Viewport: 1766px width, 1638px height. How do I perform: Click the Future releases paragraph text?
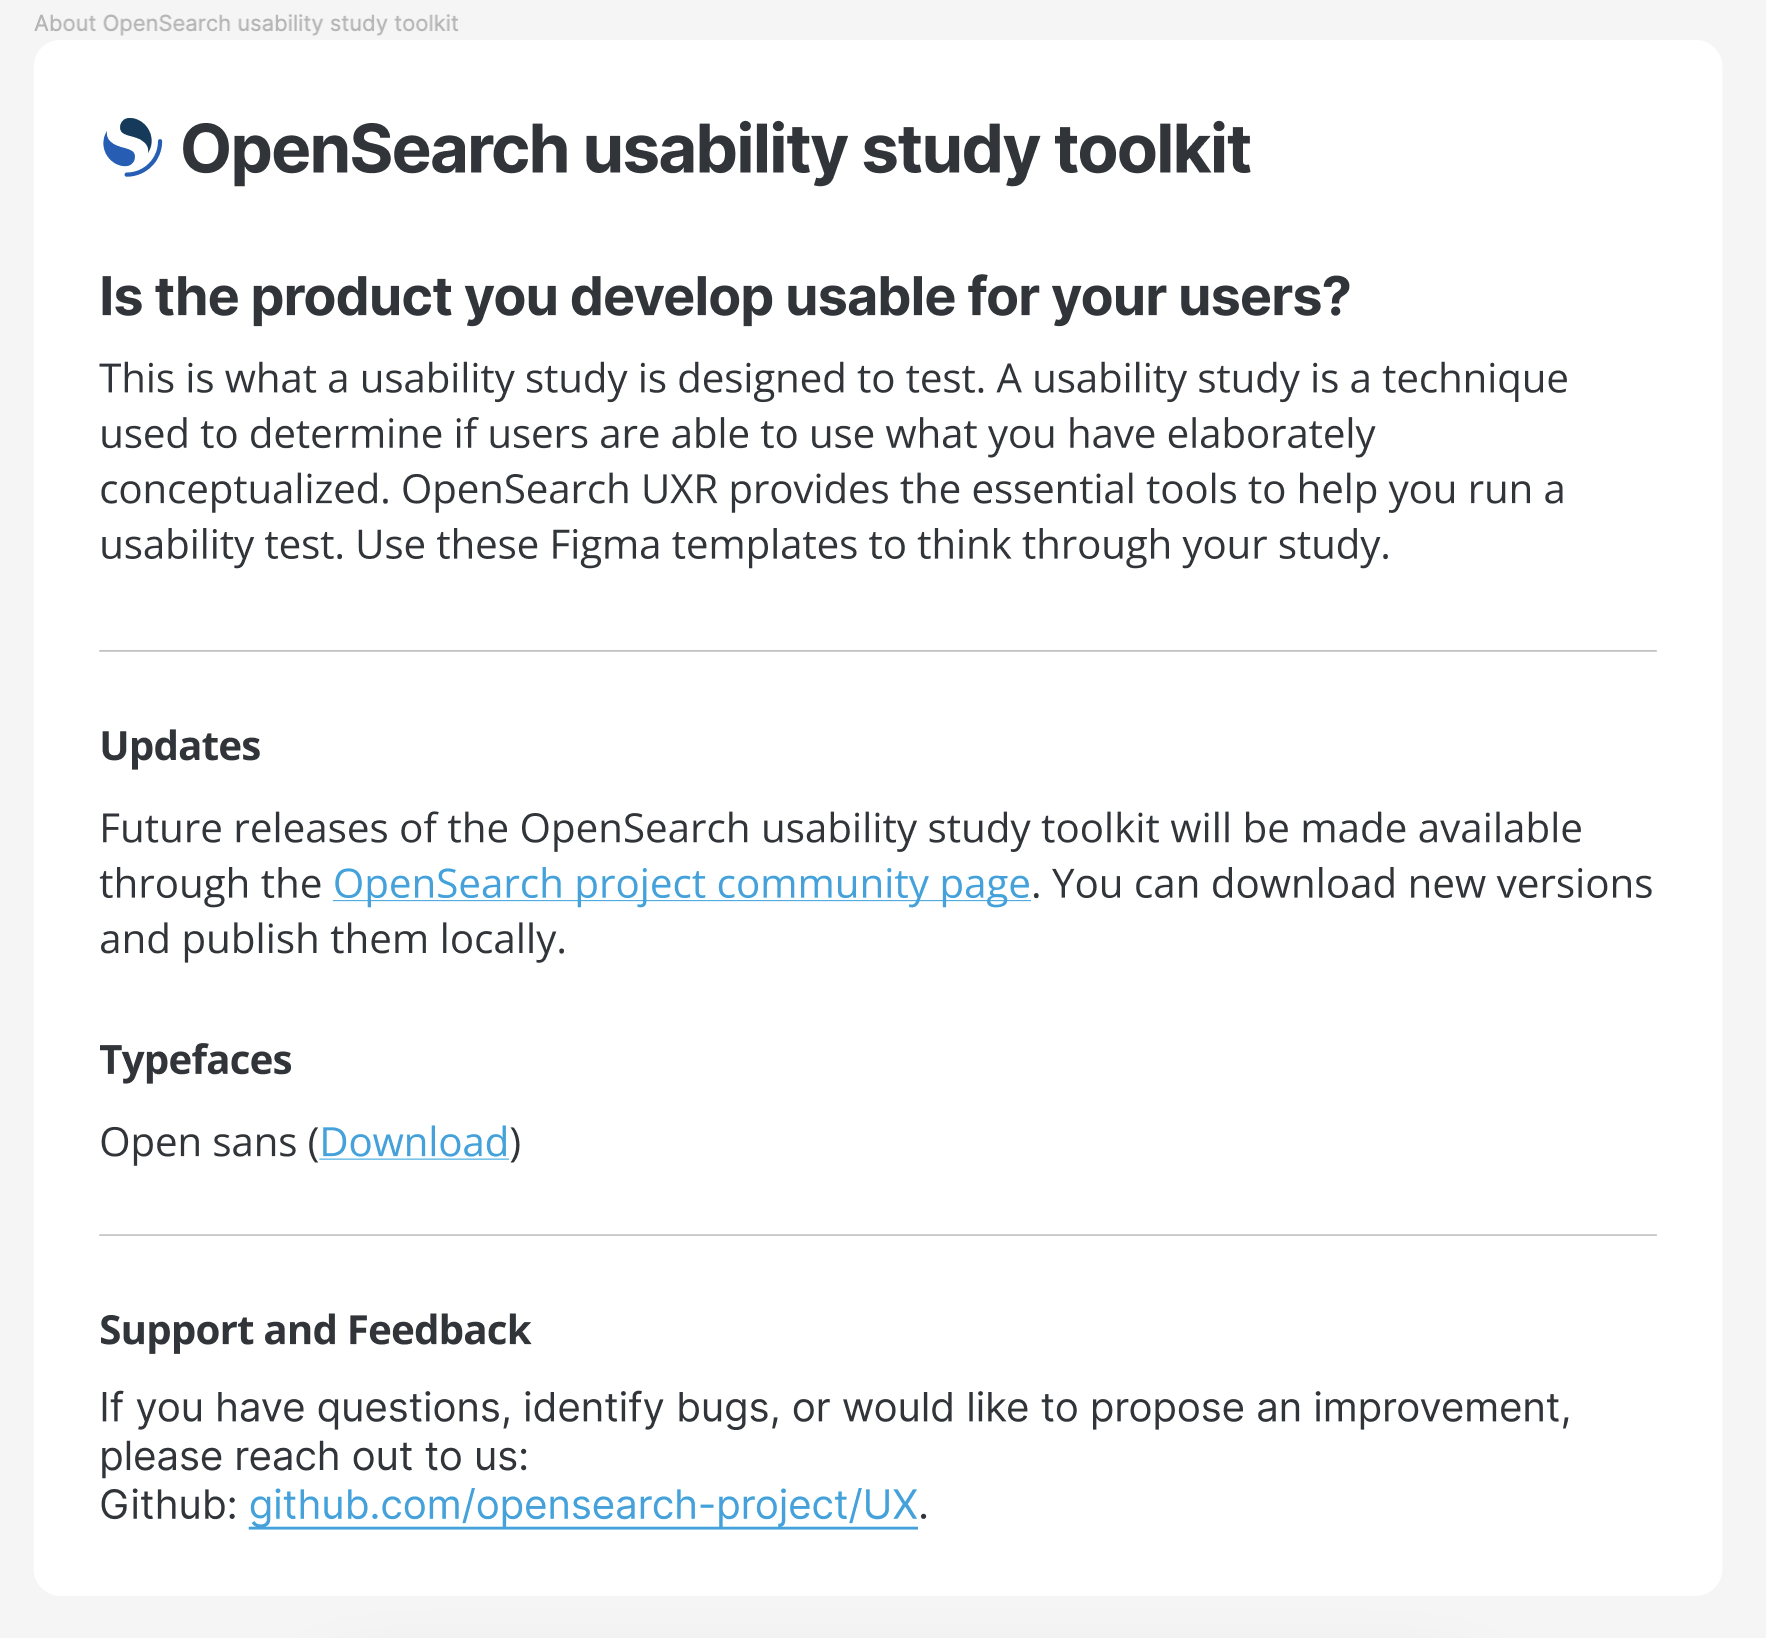pos(876,884)
